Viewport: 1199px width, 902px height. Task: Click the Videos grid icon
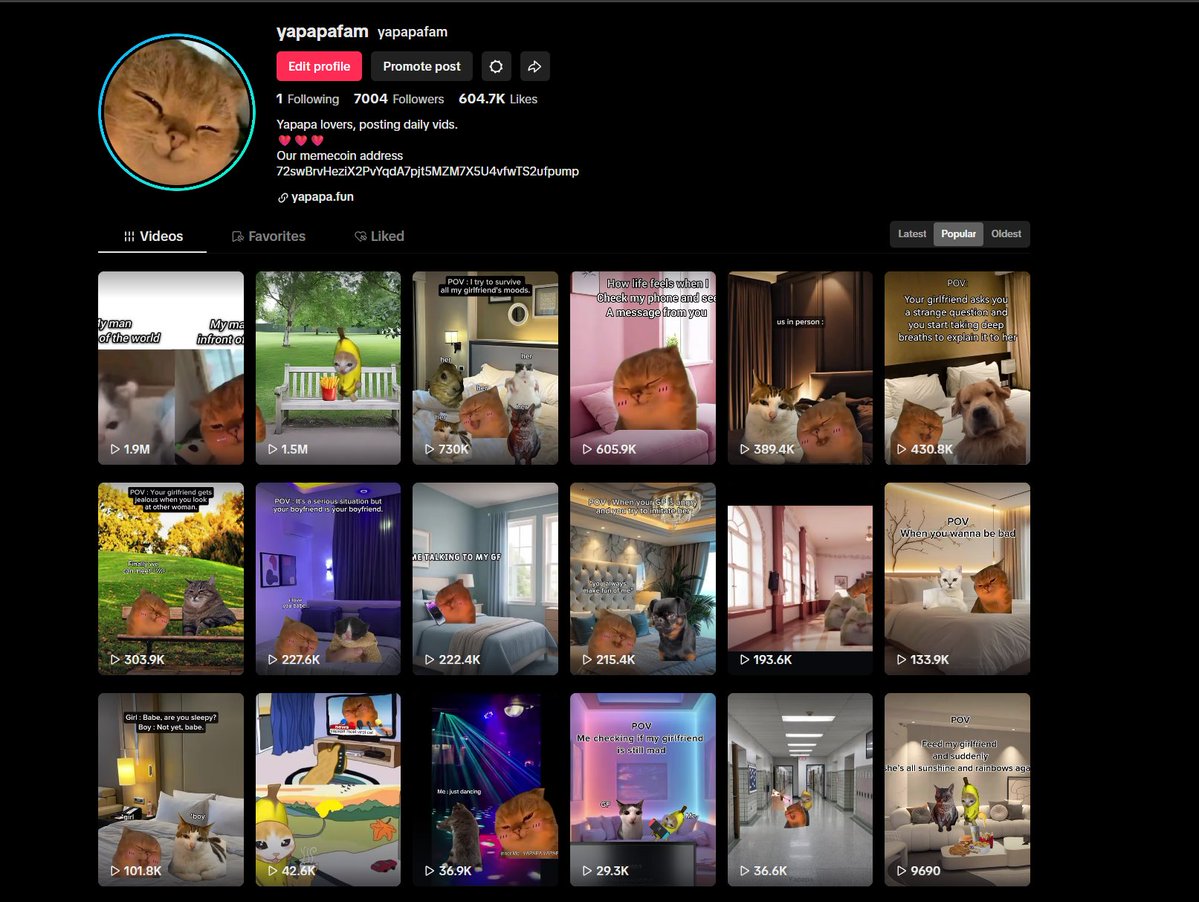click(x=129, y=236)
